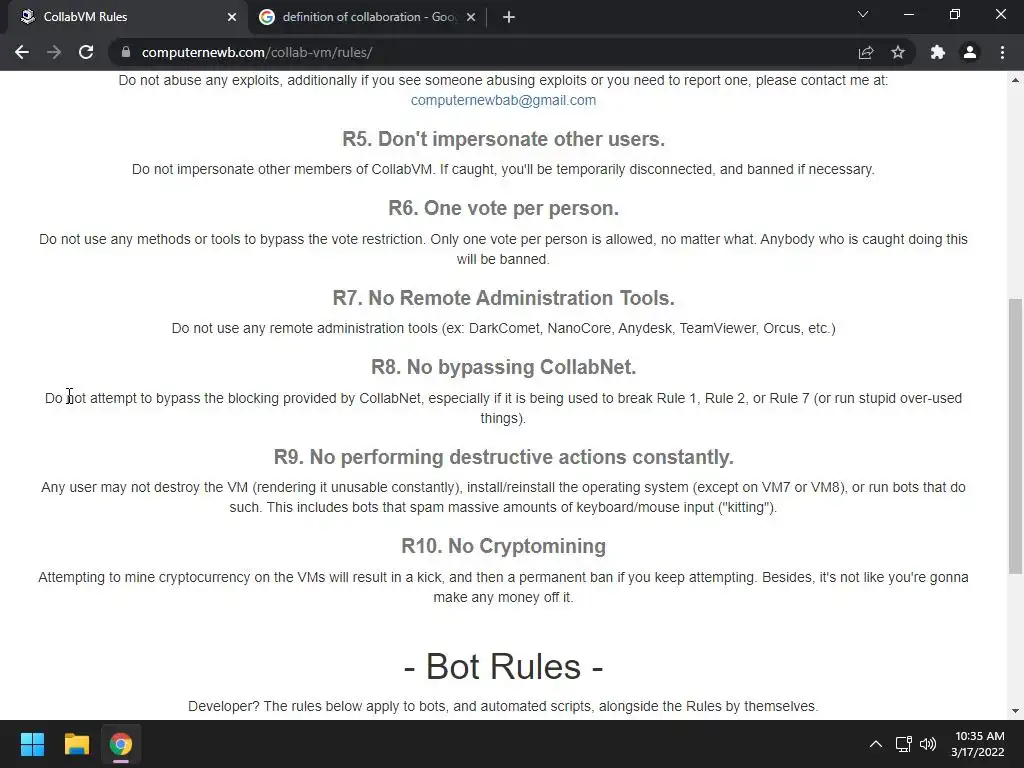Switch to definition of collaboration Google tab
1024x768 pixels.
coord(367,17)
